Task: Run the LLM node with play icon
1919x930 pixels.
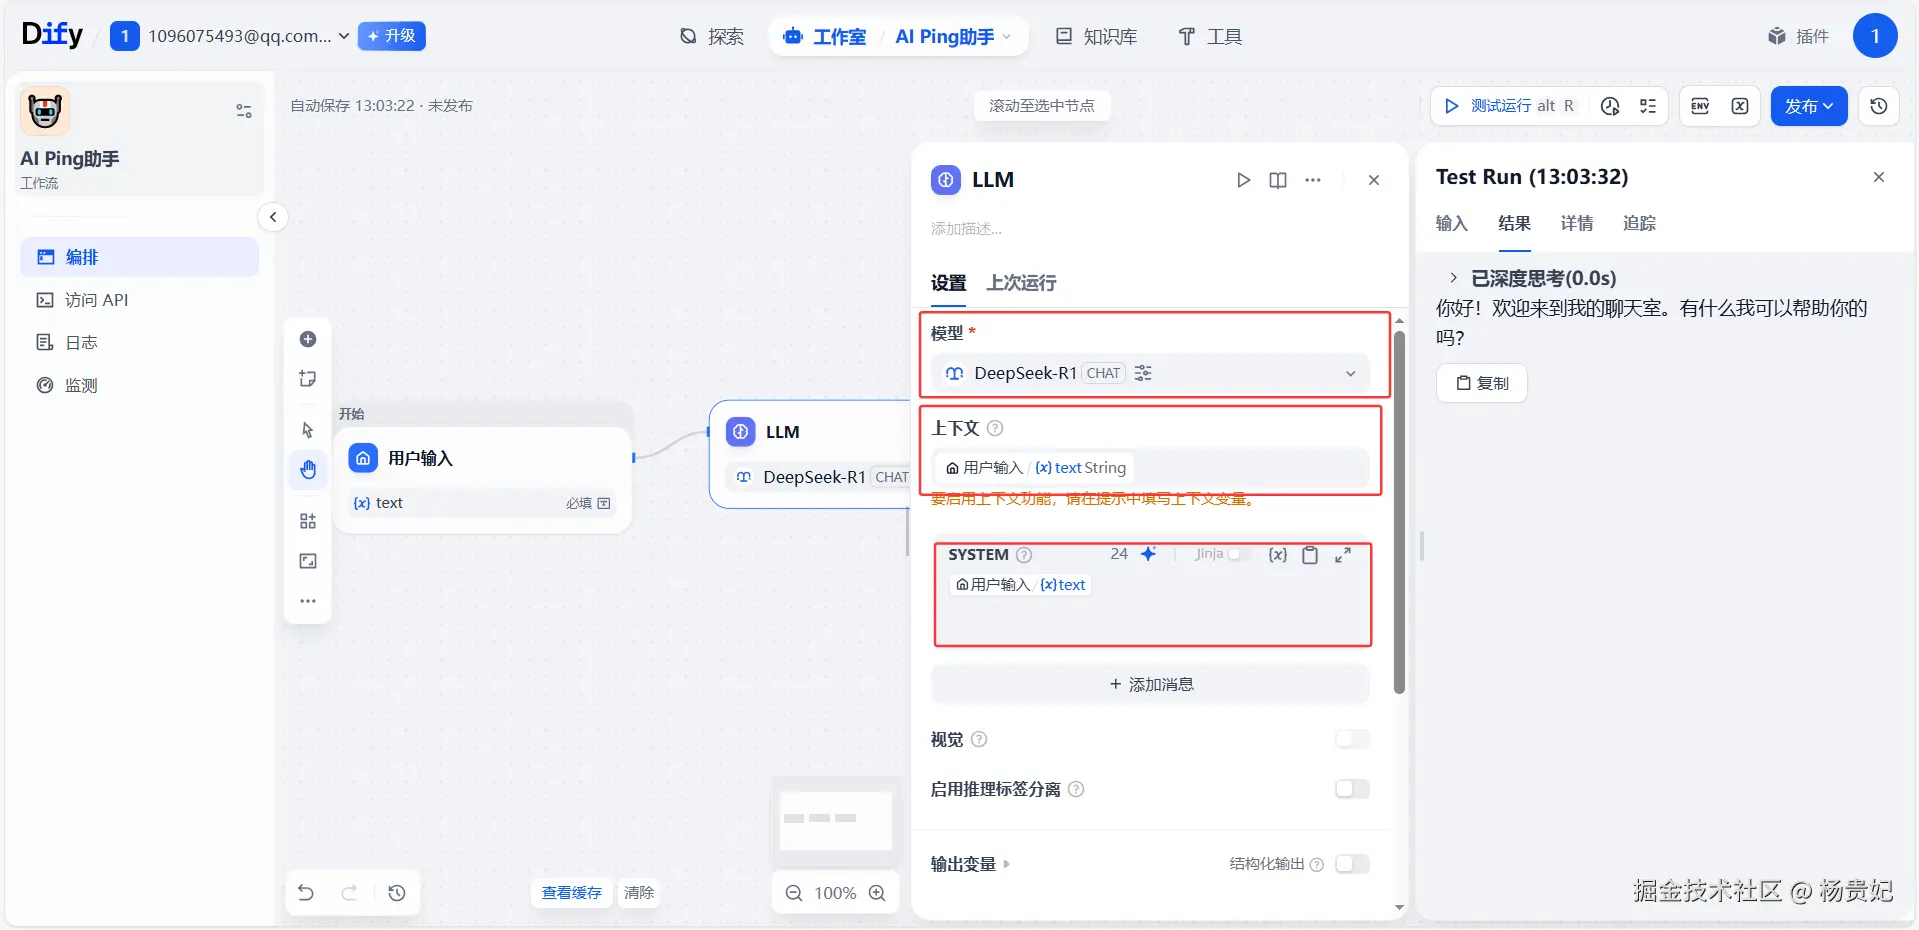Action: 1243,180
